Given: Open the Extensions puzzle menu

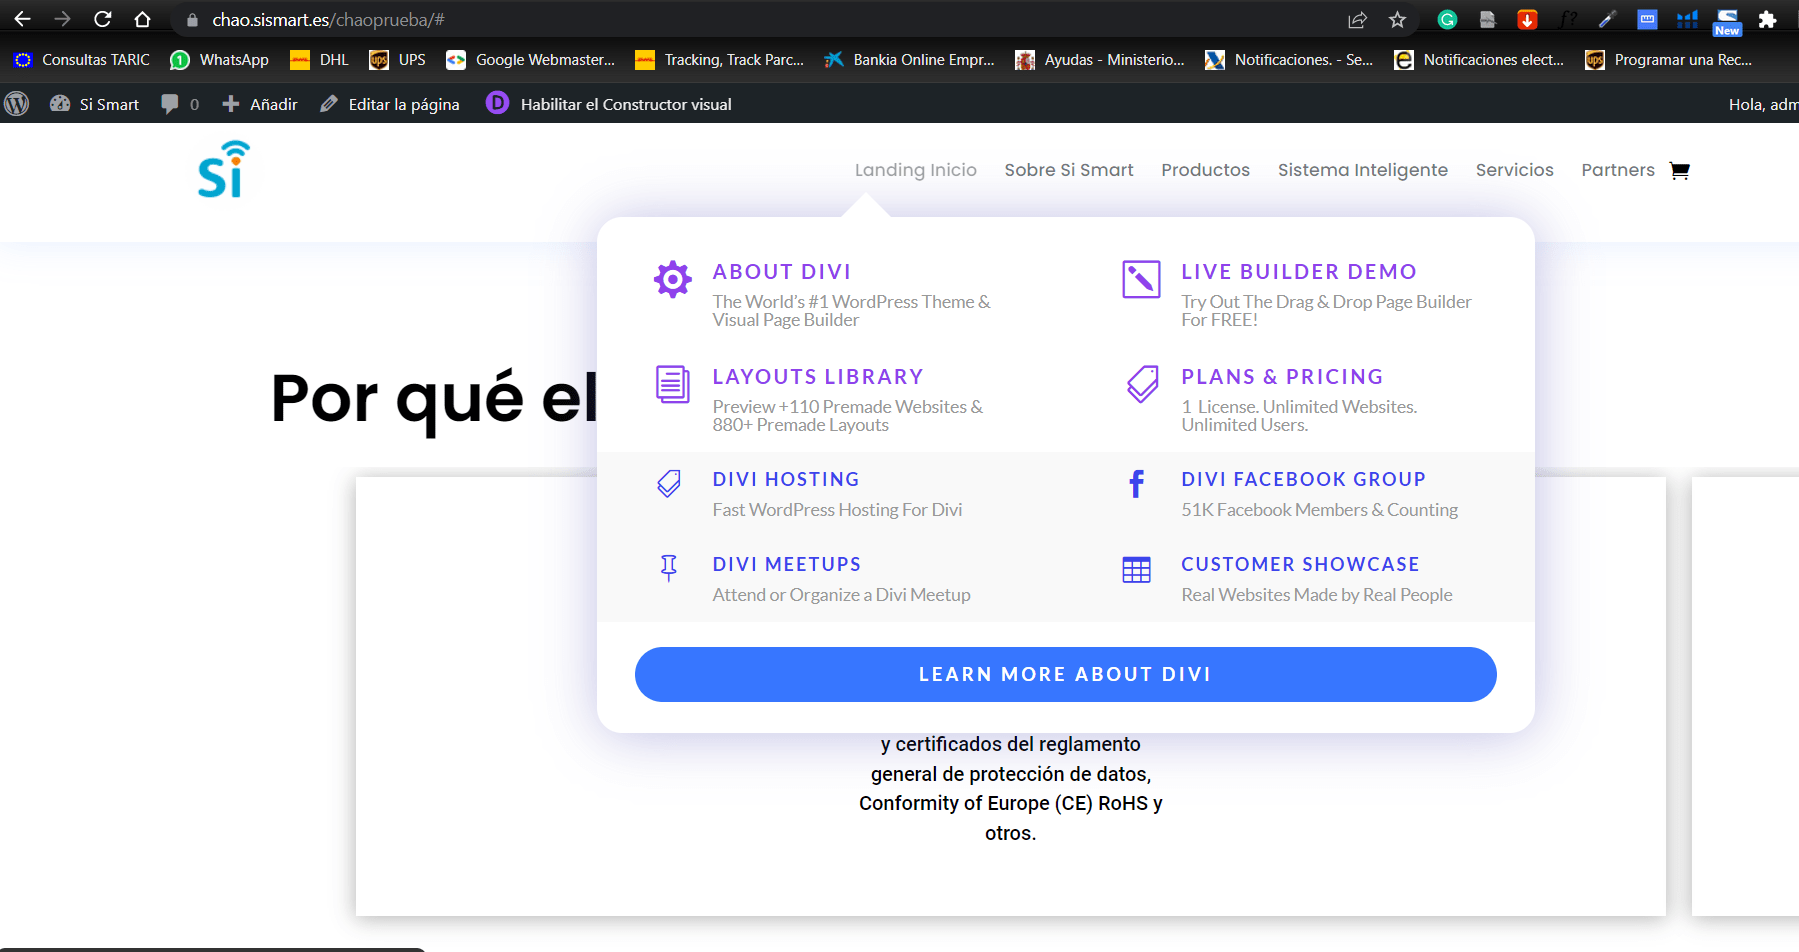Looking at the screenshot, I should point(1767,19).
